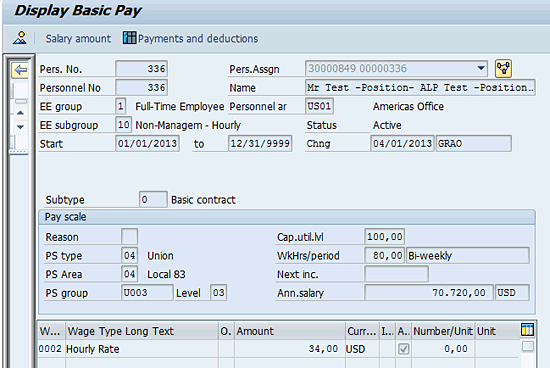Click the Salary amount button

coord(78,39)
